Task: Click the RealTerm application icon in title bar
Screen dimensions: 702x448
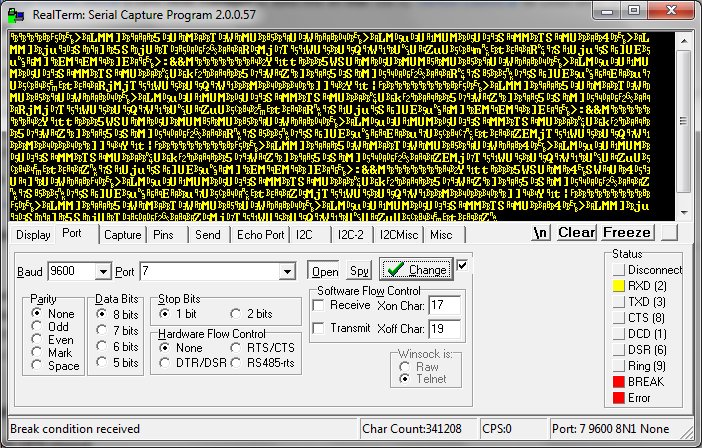Action: click(x=16, y=15)
